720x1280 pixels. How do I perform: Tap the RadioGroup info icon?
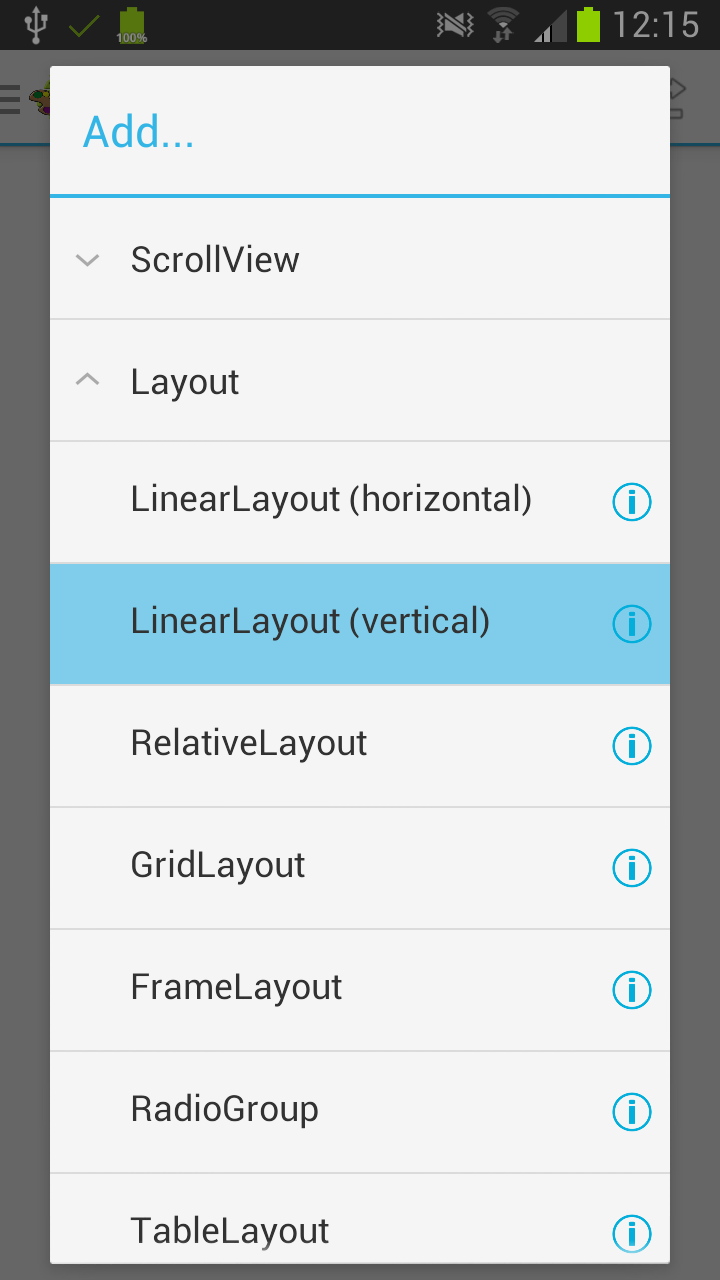(631, 1112)
